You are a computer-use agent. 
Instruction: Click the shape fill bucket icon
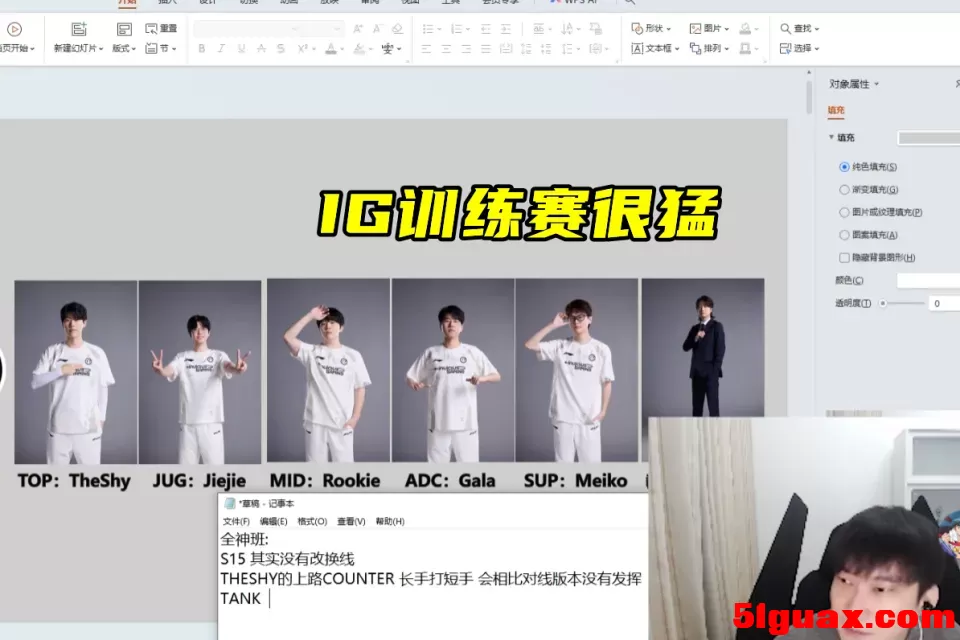click(745, 28)
